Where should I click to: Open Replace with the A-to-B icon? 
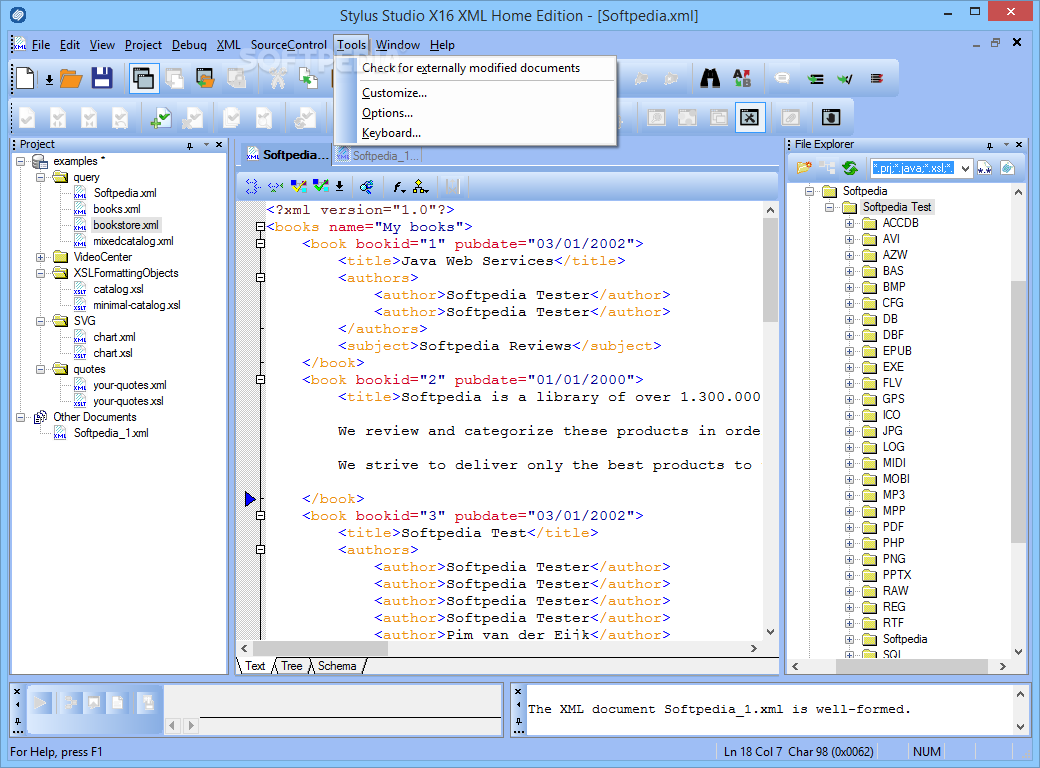[742, 78]
